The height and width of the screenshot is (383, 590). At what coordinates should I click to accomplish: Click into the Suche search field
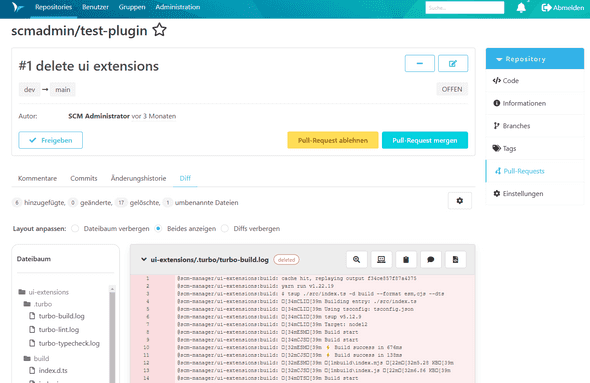[465, 8]
